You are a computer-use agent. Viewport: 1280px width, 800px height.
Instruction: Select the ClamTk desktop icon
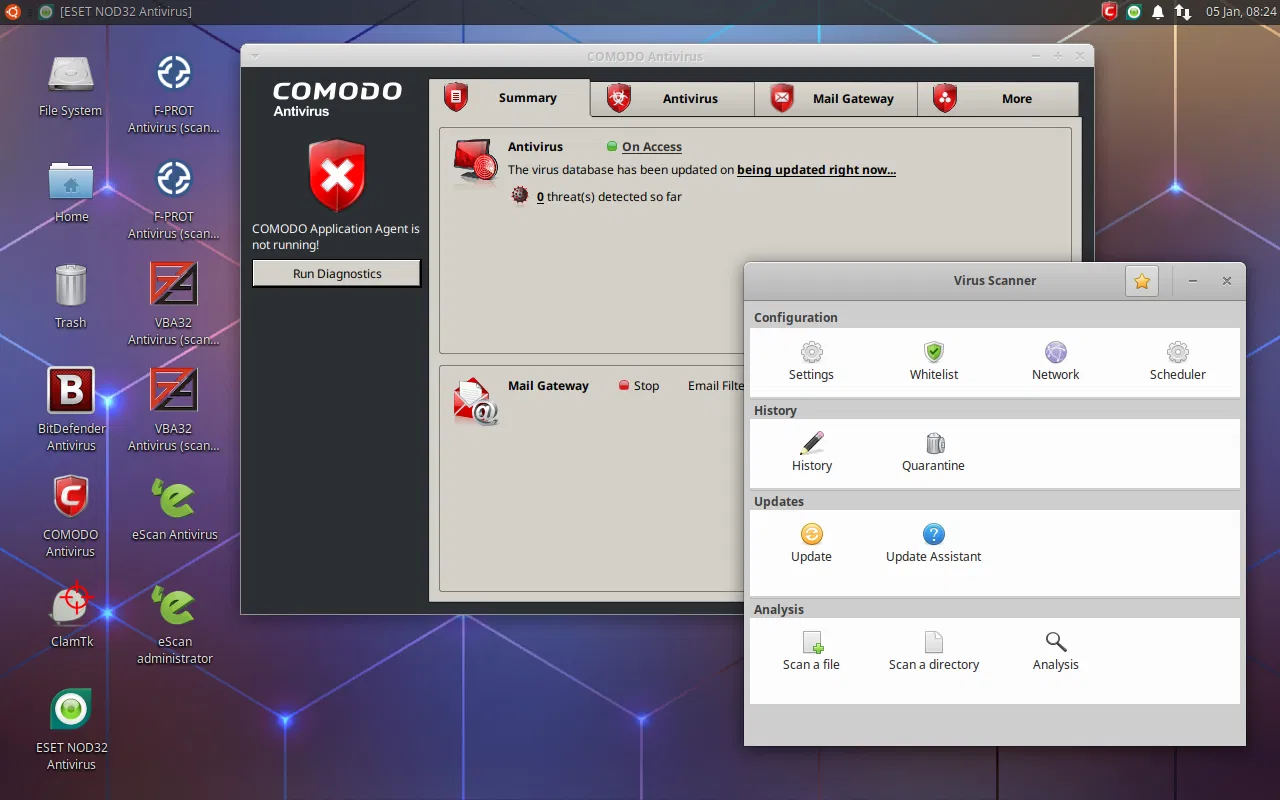(x=72, y=614)
